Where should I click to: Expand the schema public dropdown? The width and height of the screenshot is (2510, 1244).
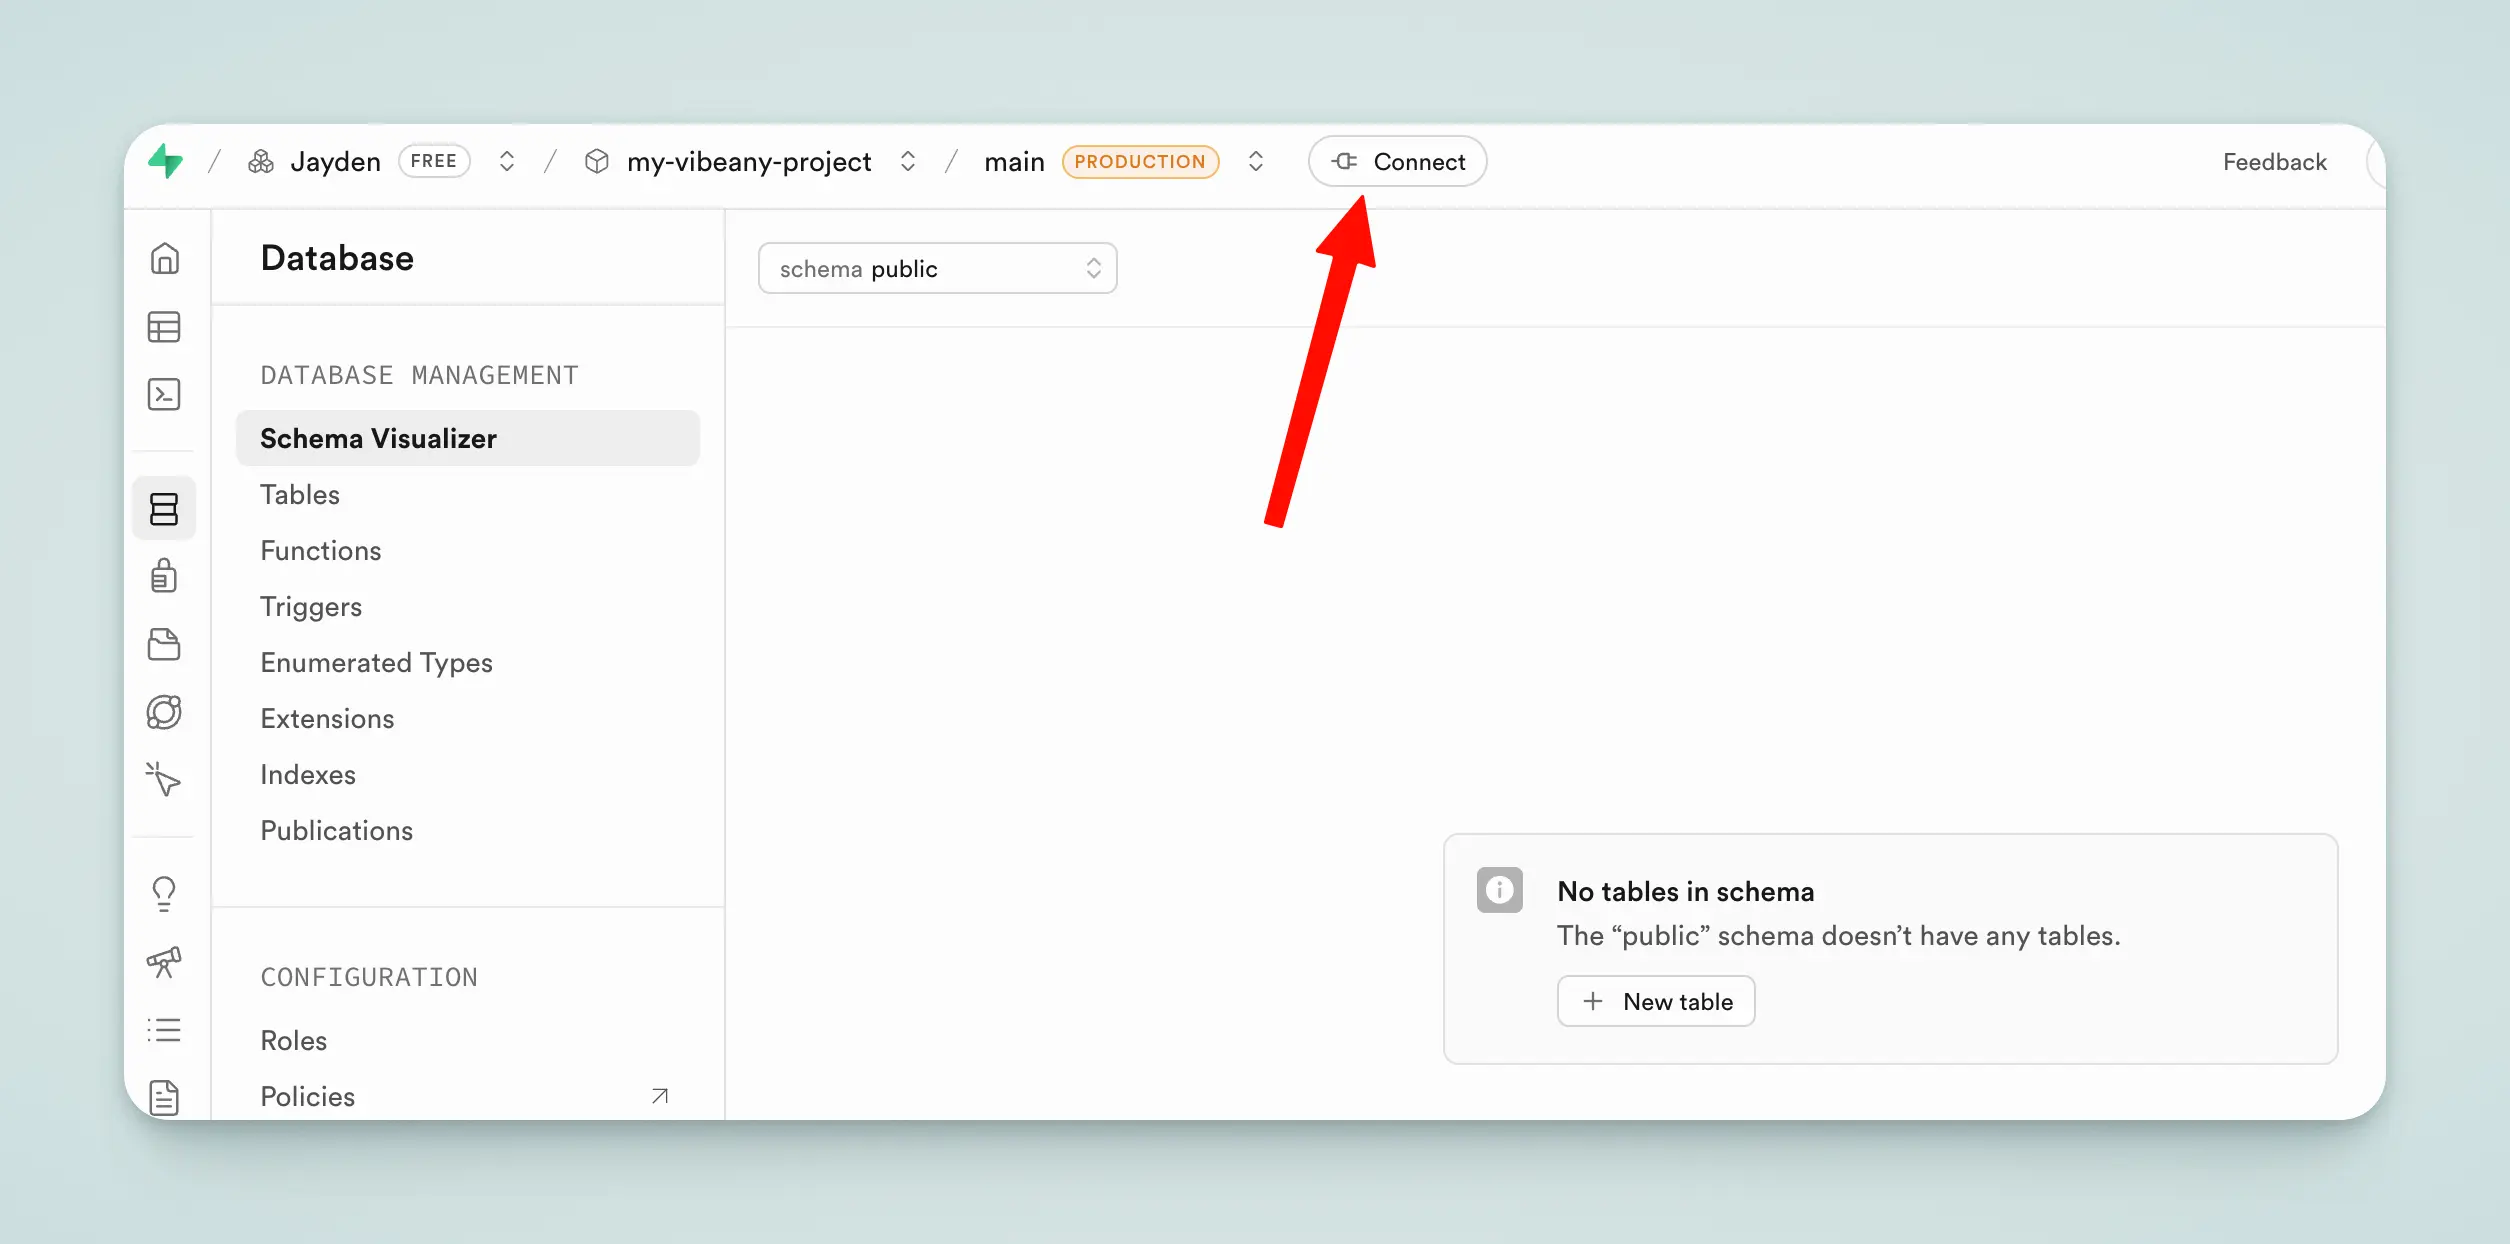(x=937, y=269)
